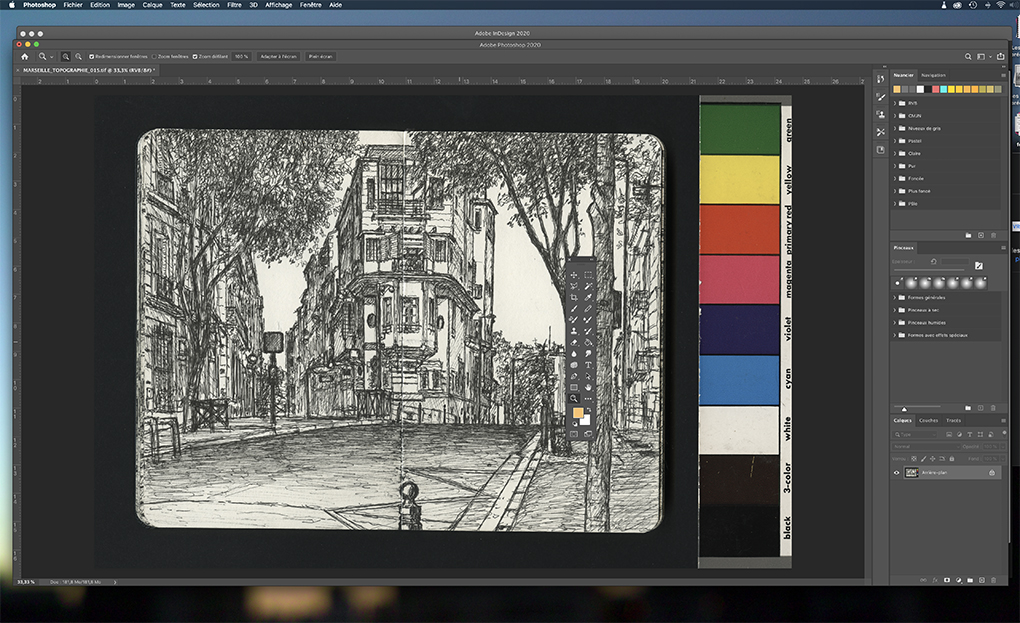This screenshot has height=623, width=1020.
Task: Select the MARSEILLE_TOPOGRAPHIE_015.tif document tab
Action: tap(88, 70)
